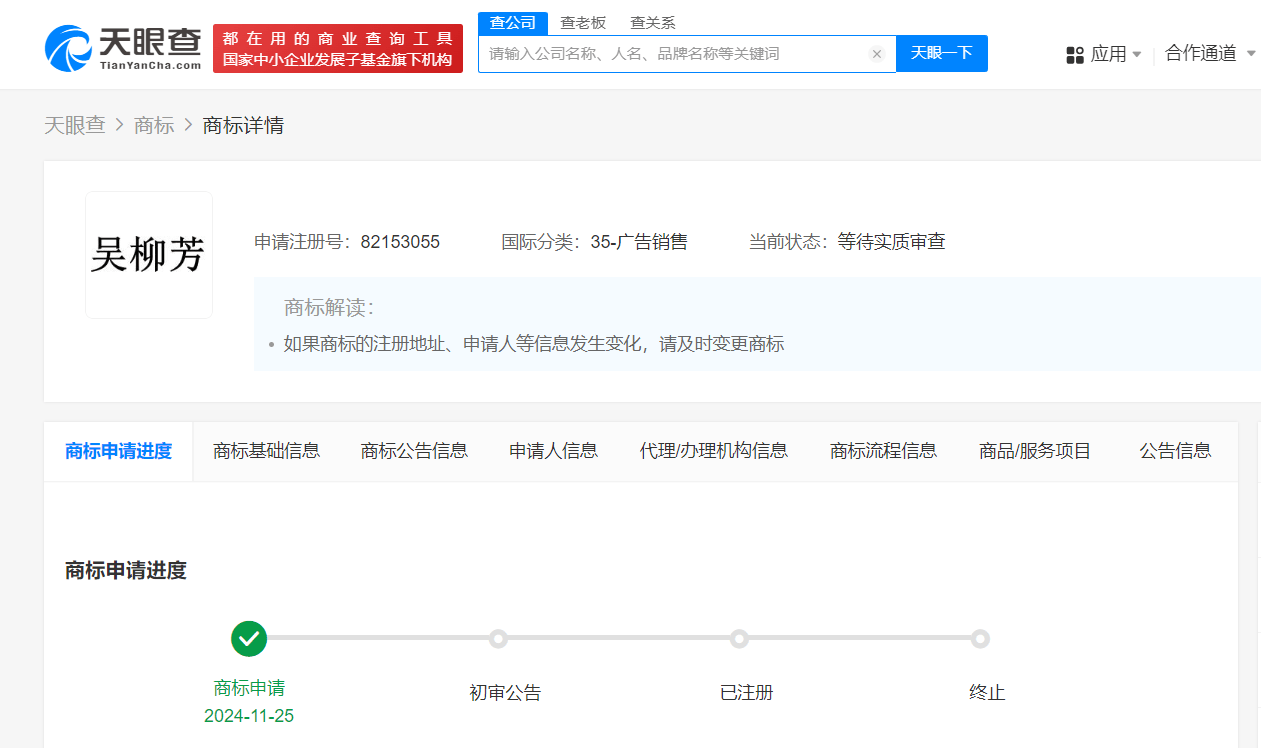Screen dimensions: 1261x748
Task: Switch to the 商标申请进度 tab
Action: click(x=118, y=451)
